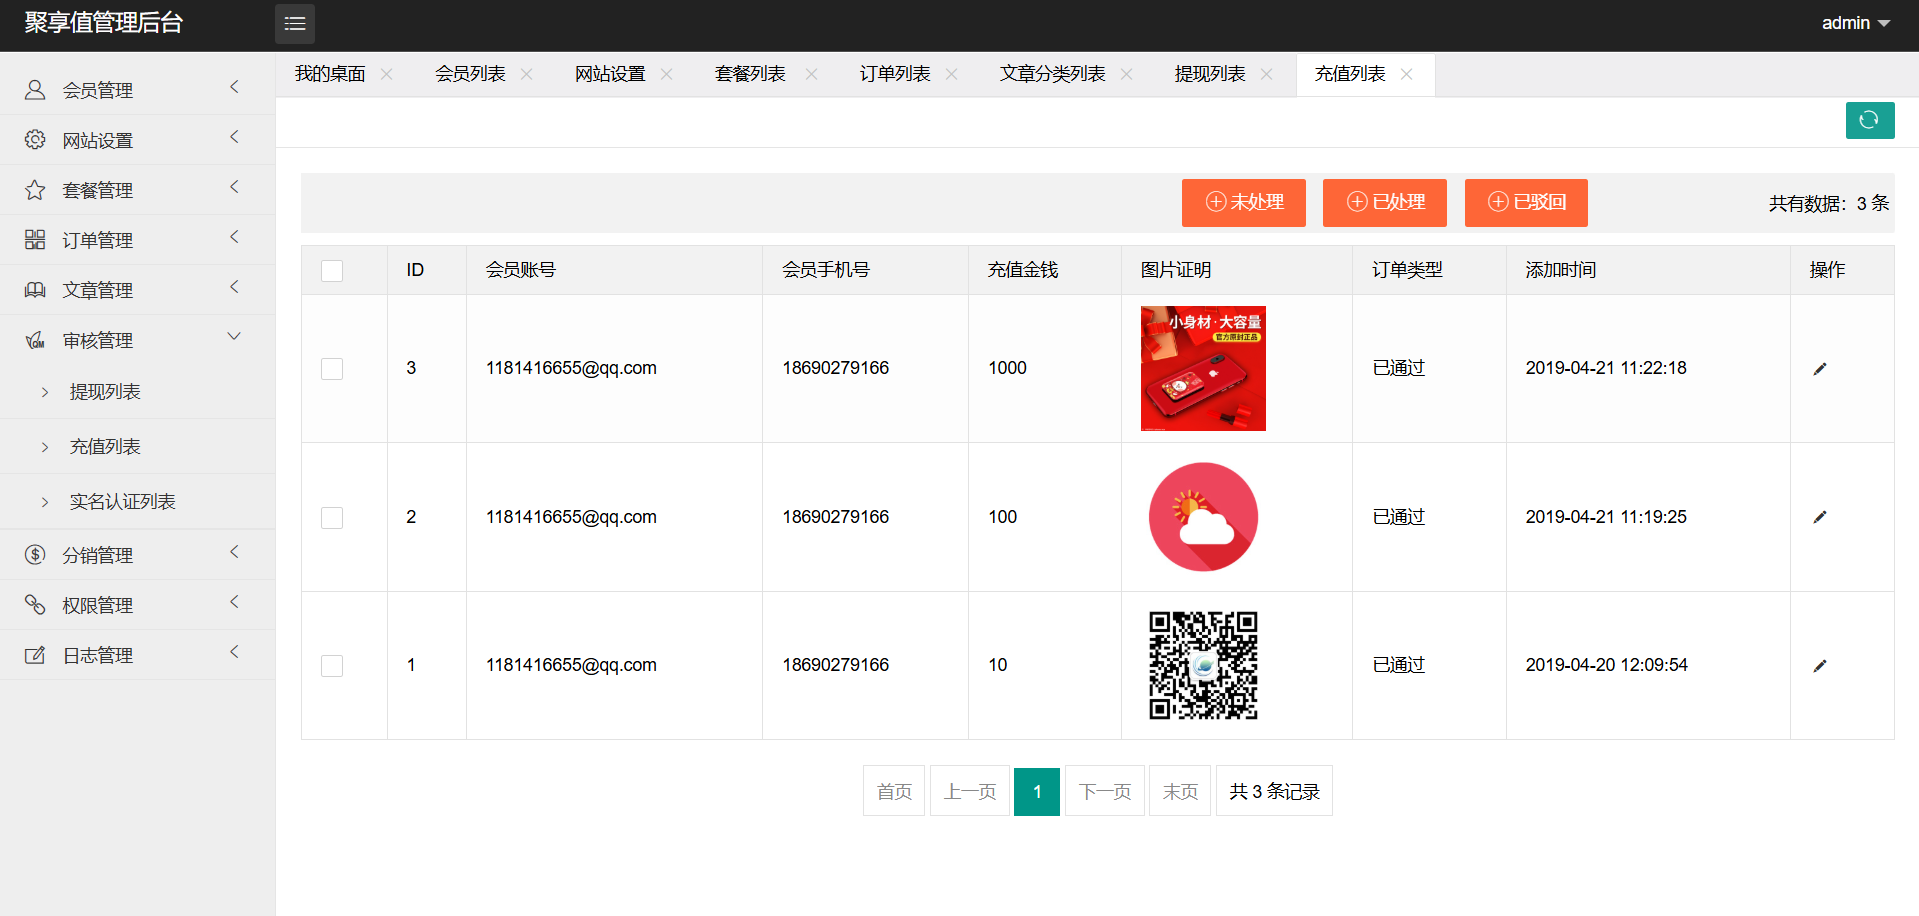Open the admin user dropdown

pyautogui.click(x=1855, y=23)
